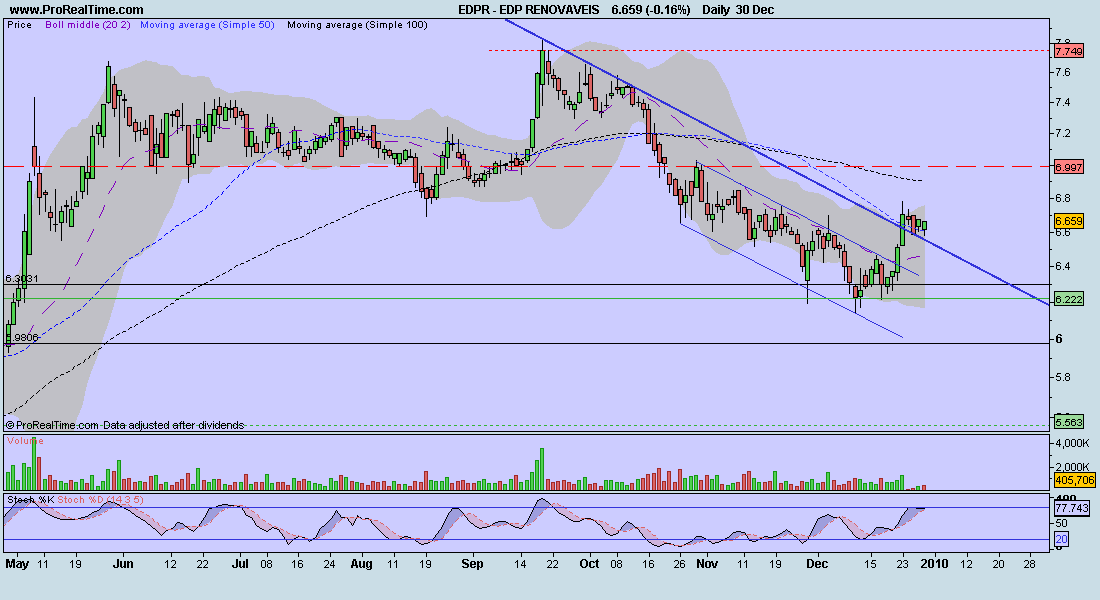Click the 7.6 price axis tick
The height and width of the screenshot is (600, 1100).
(1062, 72)
